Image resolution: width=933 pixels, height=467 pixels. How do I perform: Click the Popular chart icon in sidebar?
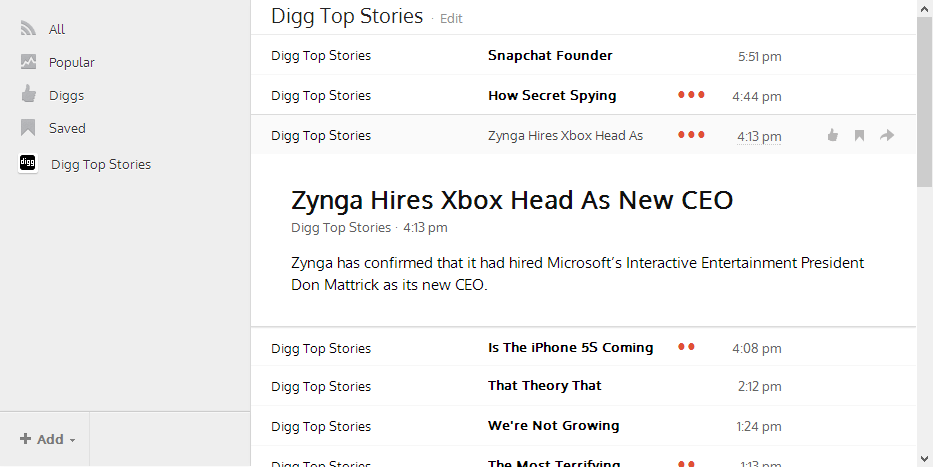[28, 61]
